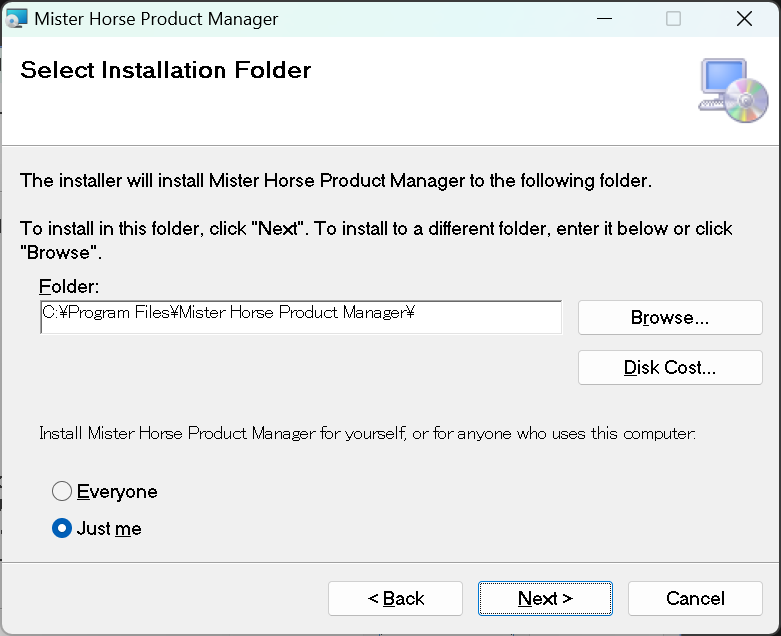The width and height of the screenshot is (781, 636).
Task: Proceed by clicking Next
Action: point(544,598)
